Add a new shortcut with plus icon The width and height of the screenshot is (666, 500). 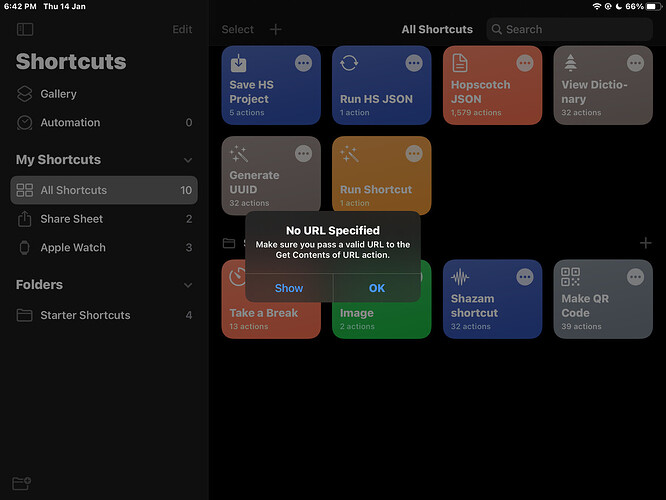276,30
